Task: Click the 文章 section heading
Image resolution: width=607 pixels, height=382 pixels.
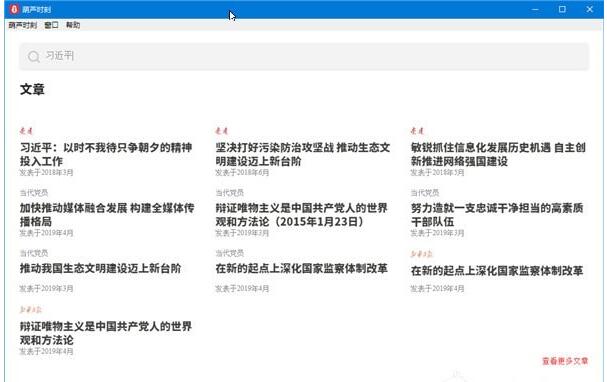Action: pos(32,89)
